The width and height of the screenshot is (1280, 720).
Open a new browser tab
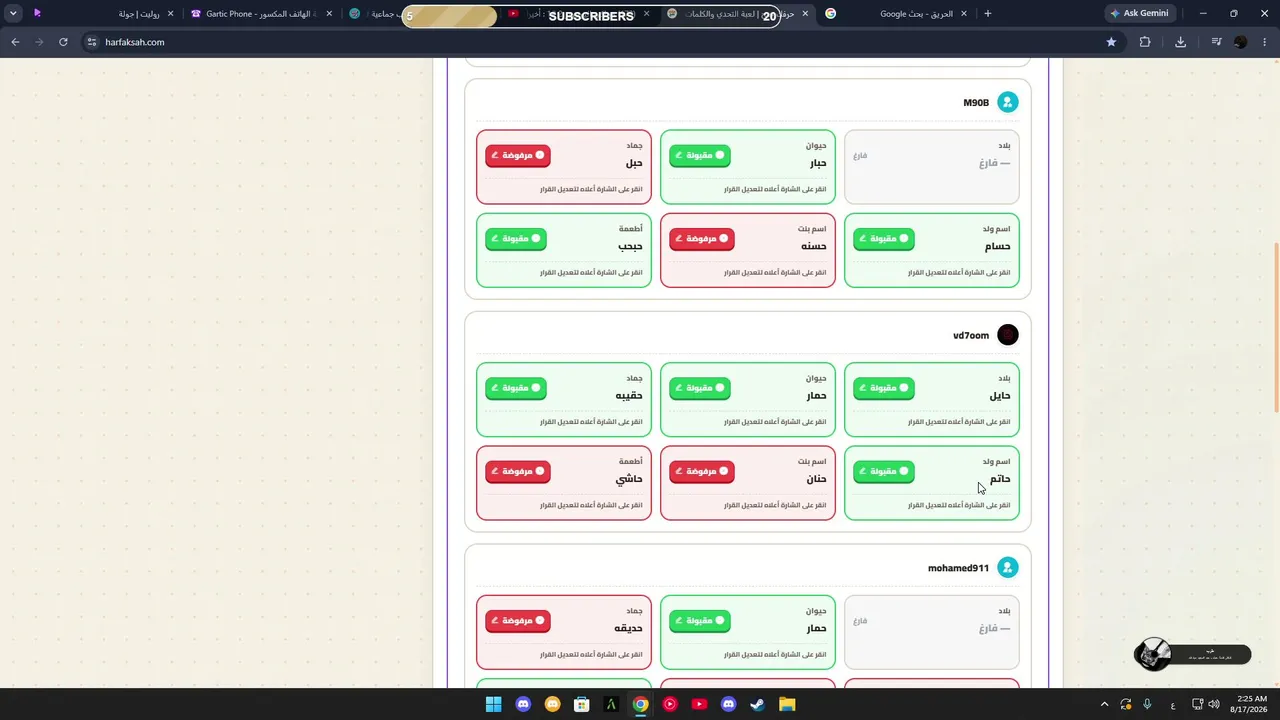988,14
